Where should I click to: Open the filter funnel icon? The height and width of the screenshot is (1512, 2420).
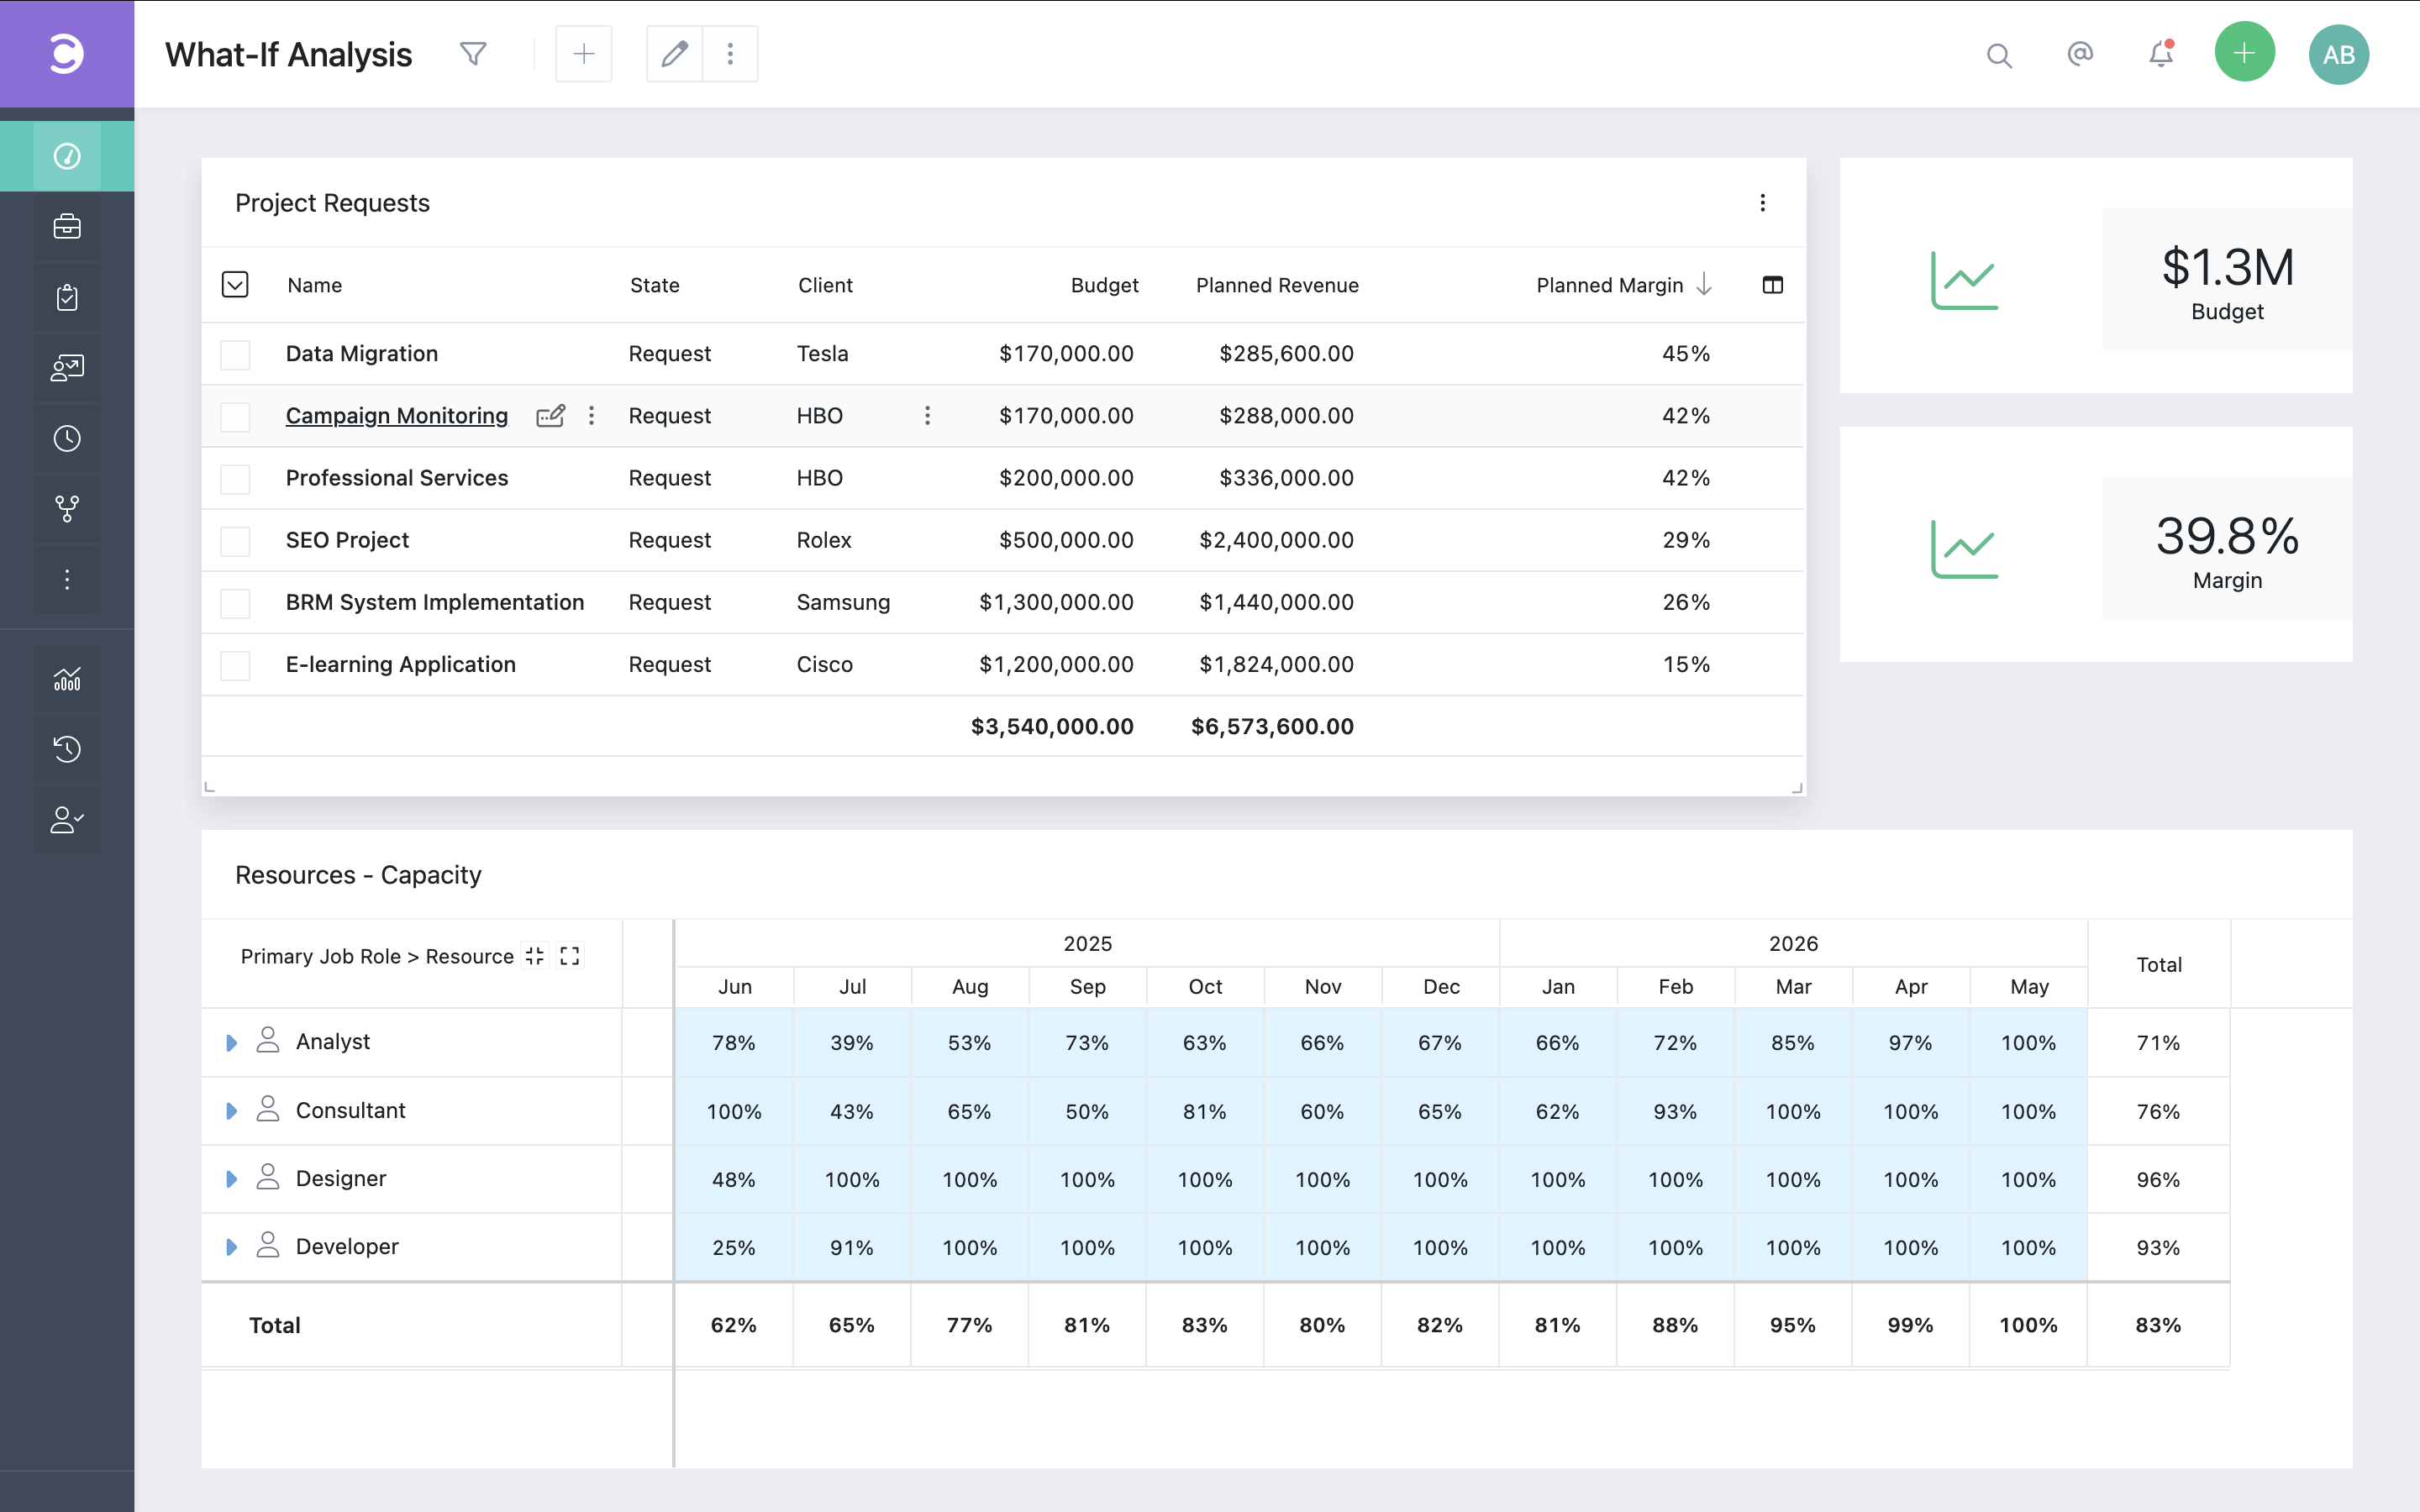[x=473, y=54]
